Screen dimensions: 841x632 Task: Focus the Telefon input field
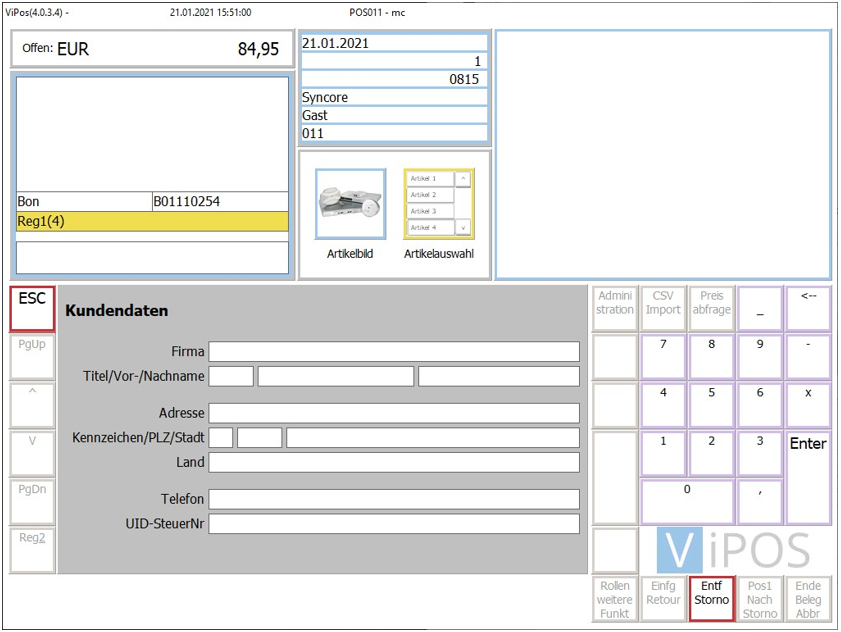tap(394, 500)
